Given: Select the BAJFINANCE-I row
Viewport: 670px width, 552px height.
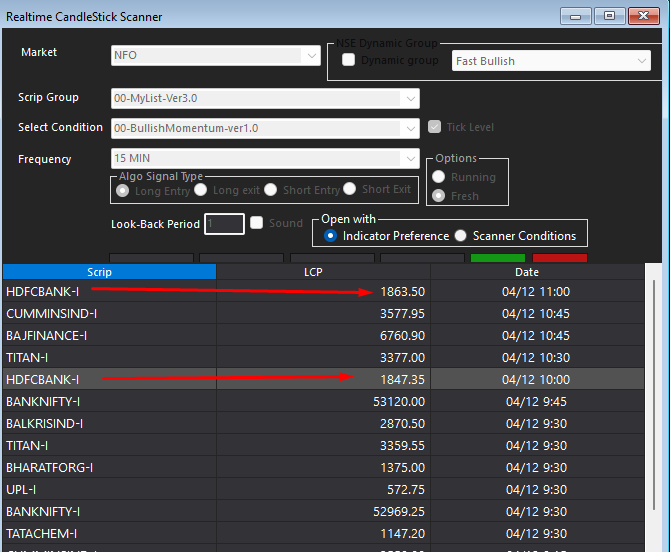Looking at the screenshot, I should tap(323, 335).
